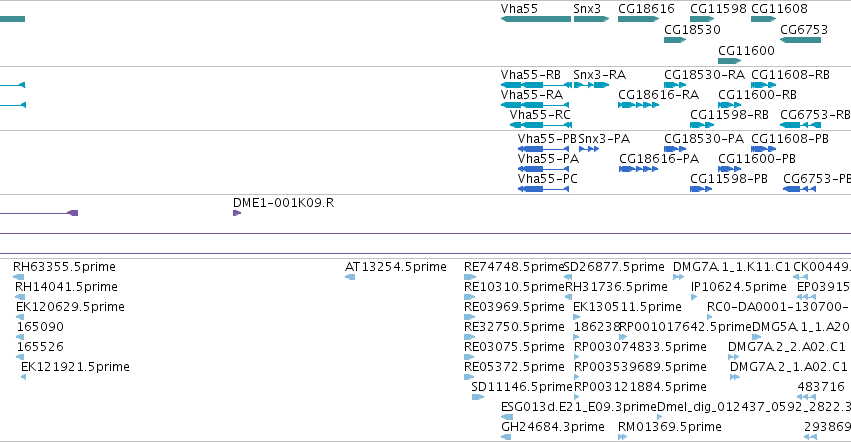Click the EK130511.5prime EST label
Viewport: 851px width, 442px height.
(627, 307)
